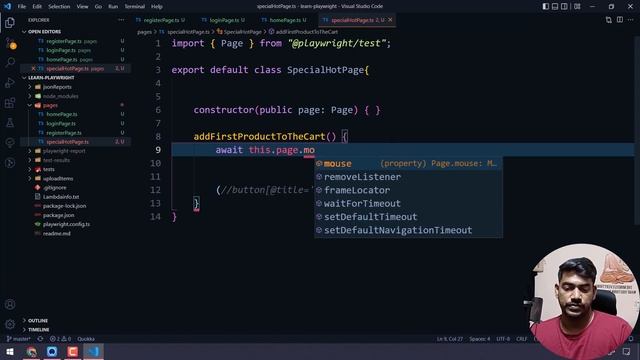Open editor More Actions ellipsis

[631, 20]
